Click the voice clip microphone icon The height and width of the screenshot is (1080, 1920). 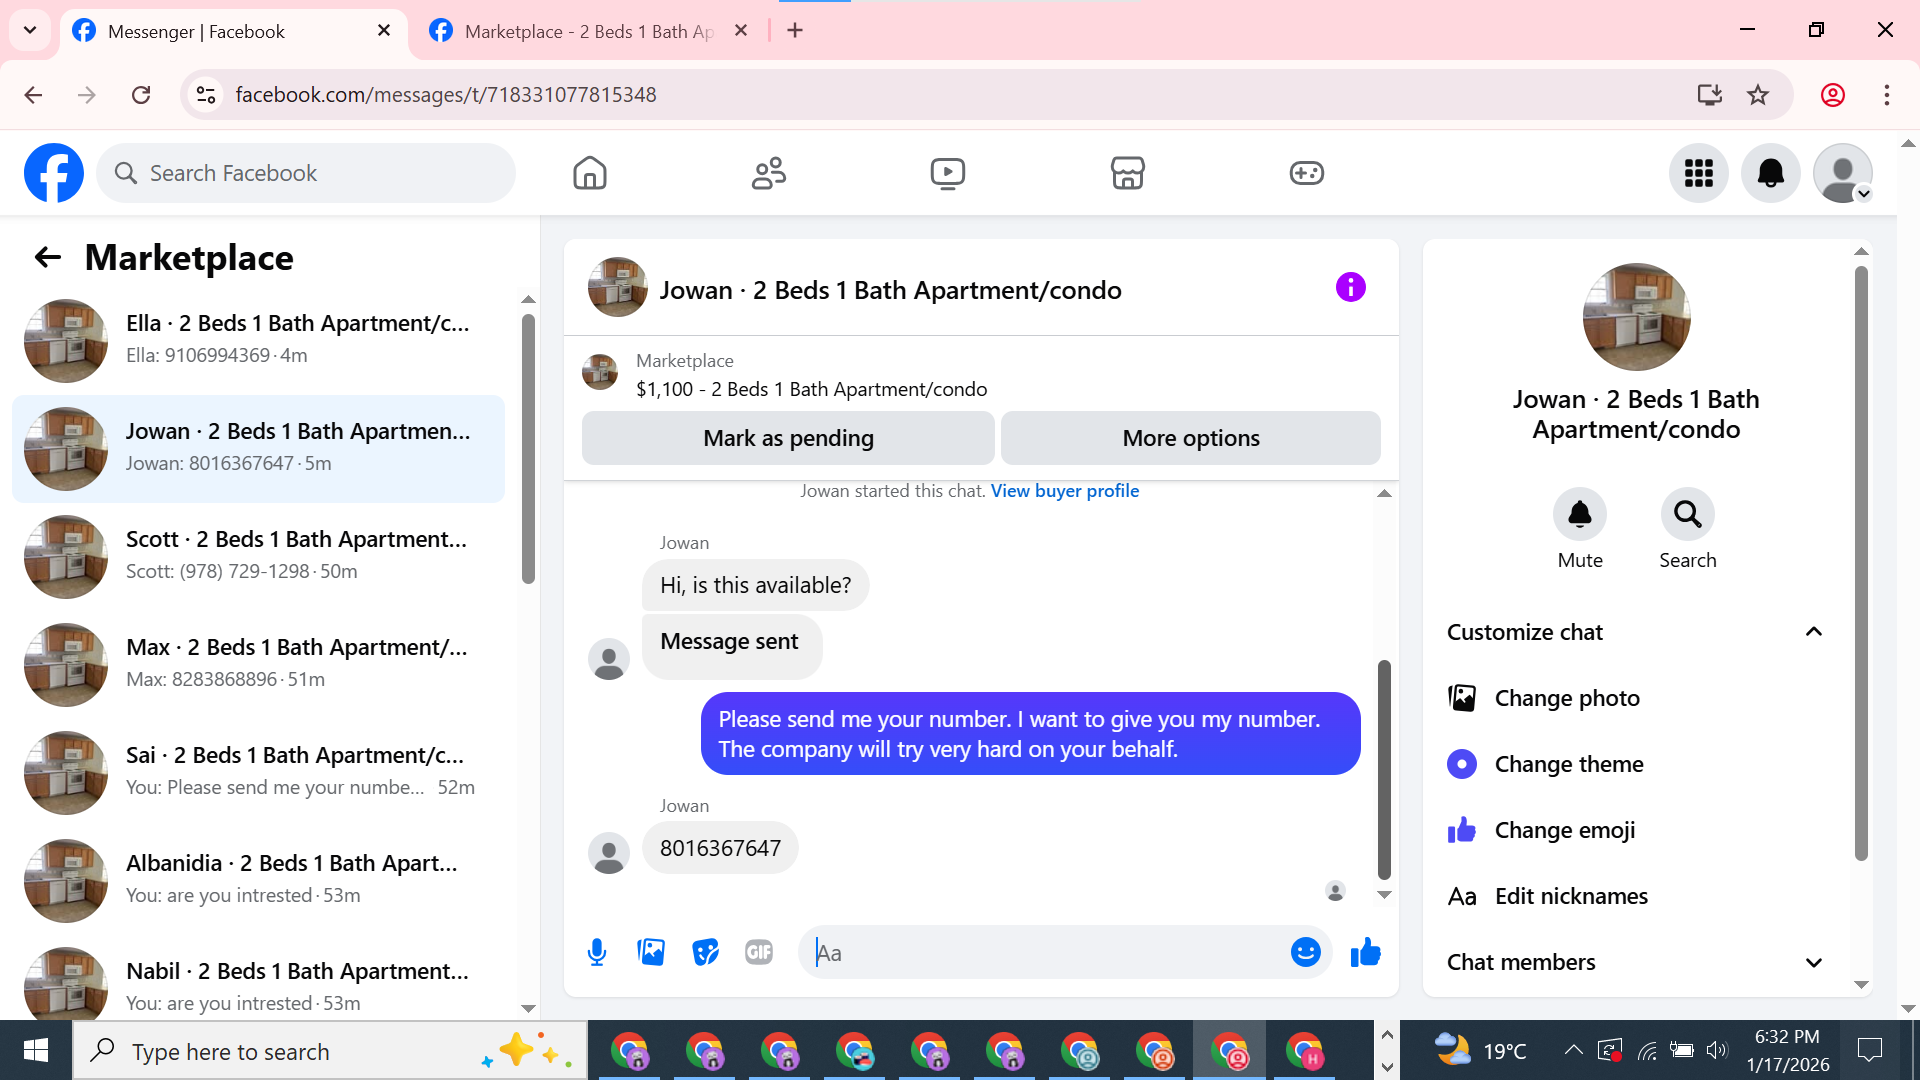click(x=597, y=952)
